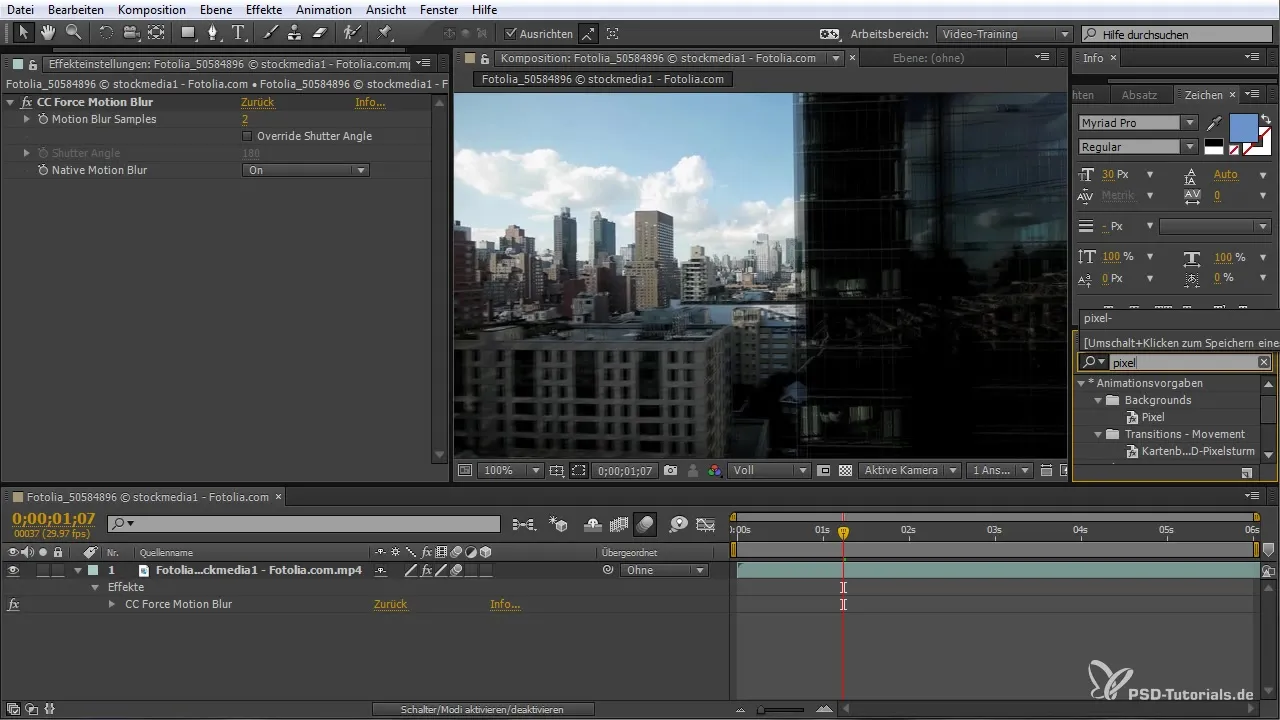Click the brainstorm icon in timeline toolbar

(678, 524)
